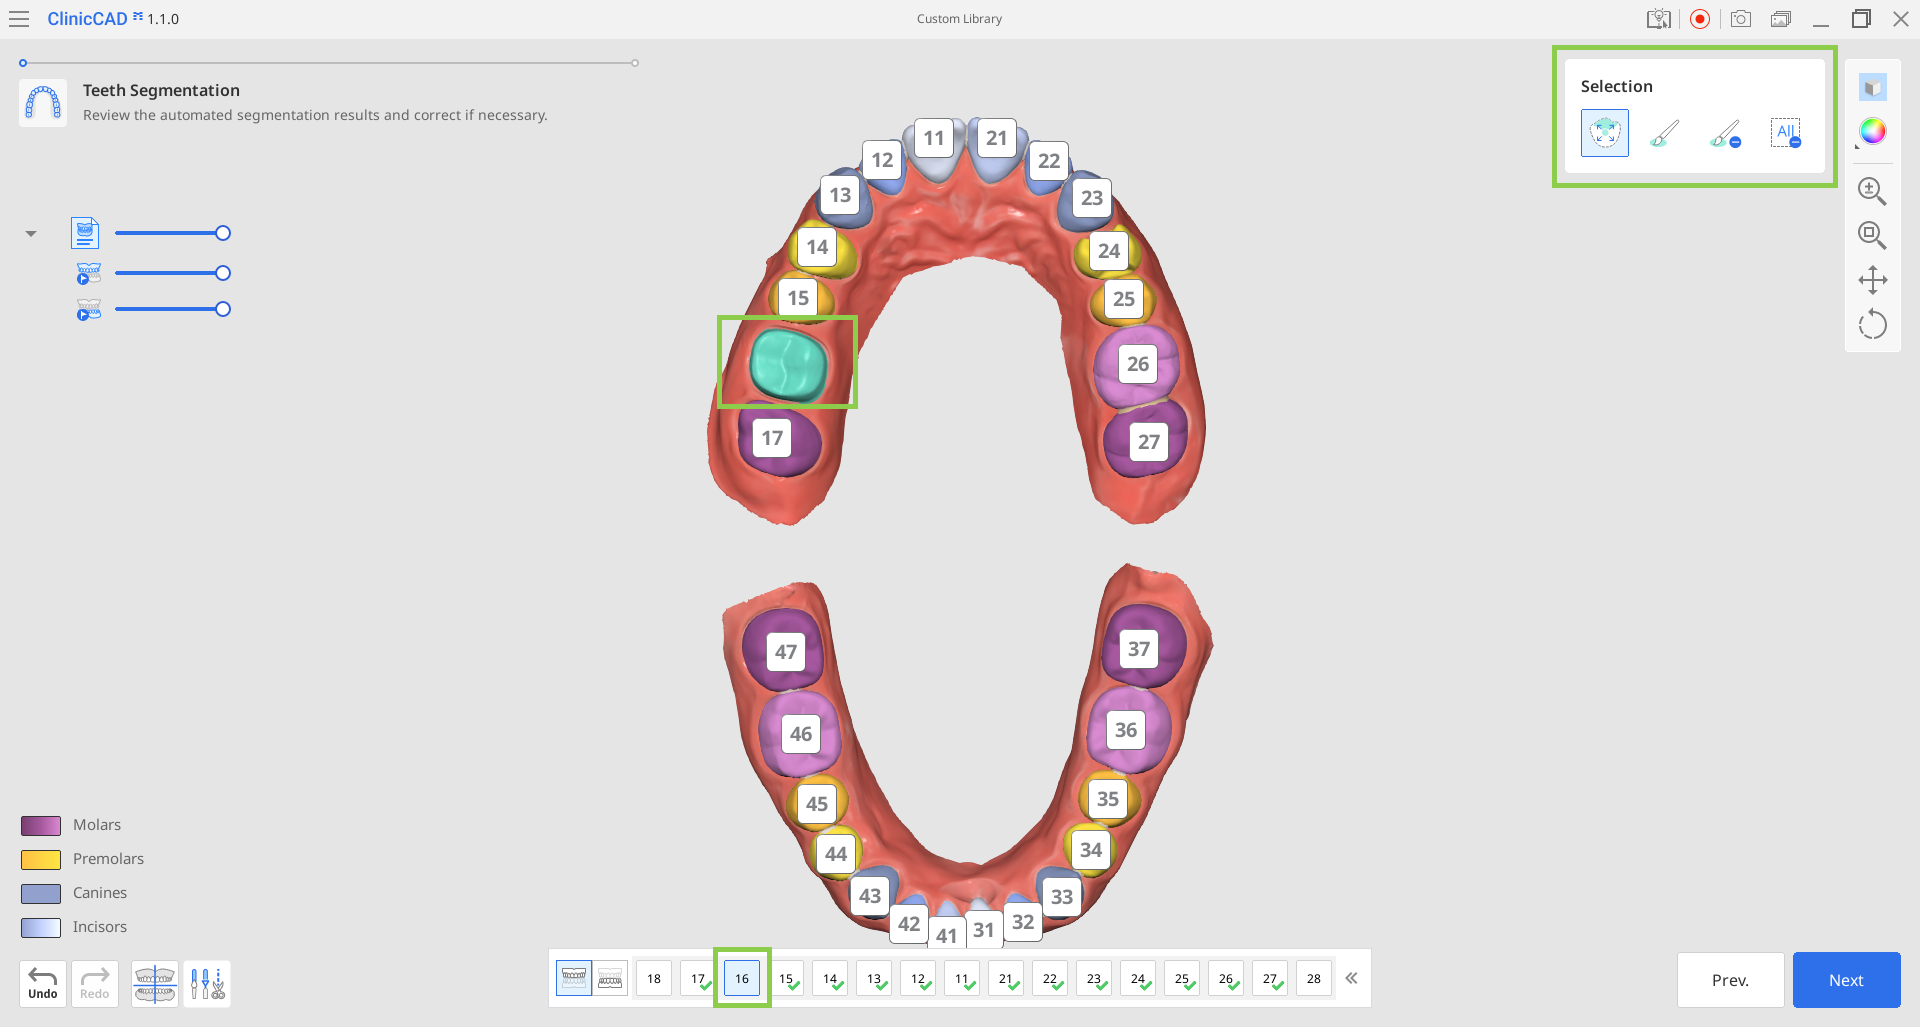Click the Premolars color swatch
Screen dimensions: 1920x1027
pyautogui.click(x=41, y=859)
